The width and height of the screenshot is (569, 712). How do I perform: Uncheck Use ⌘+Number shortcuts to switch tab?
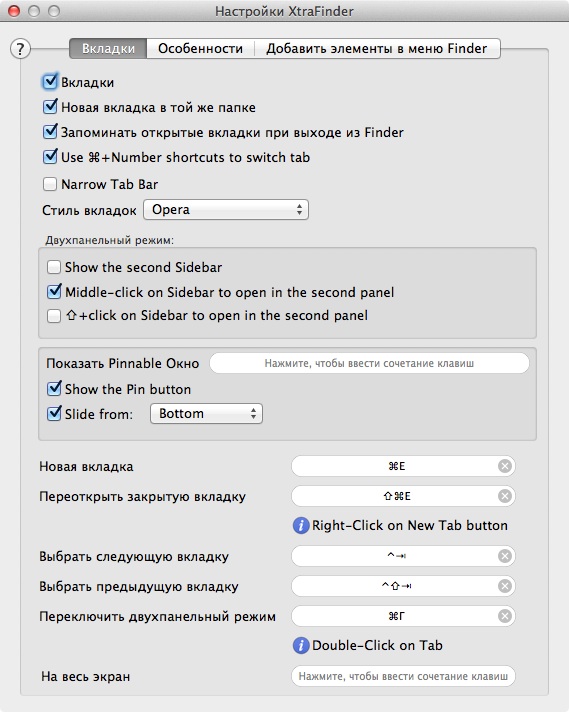pyautogui.click(x=50, y=157)
